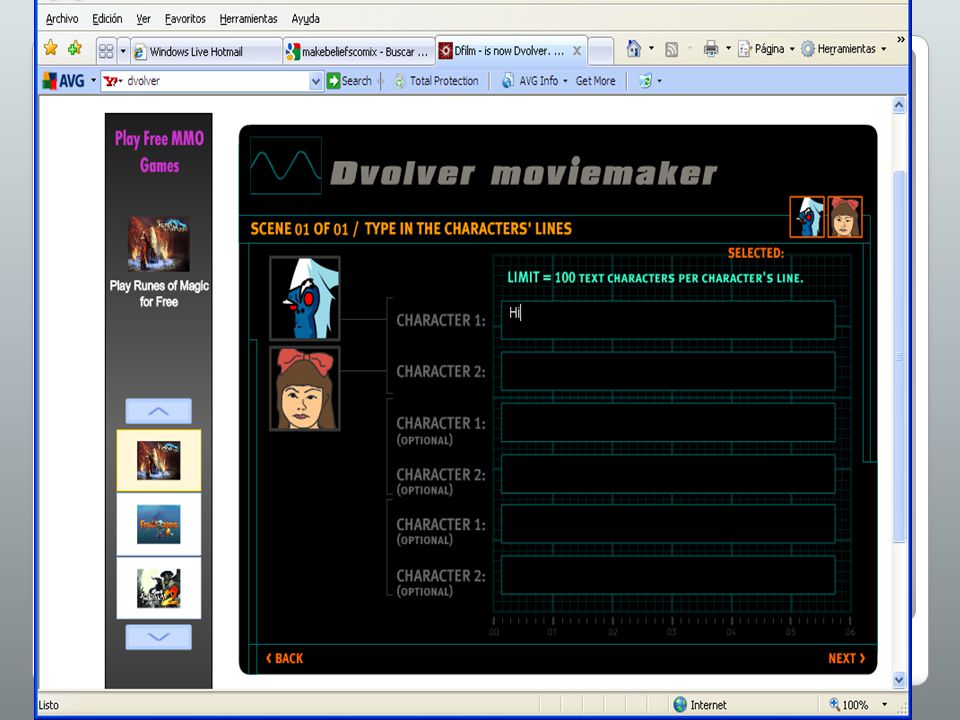Expand the Home button dropdown arrow
960x720 pixels.
(651, 48)
